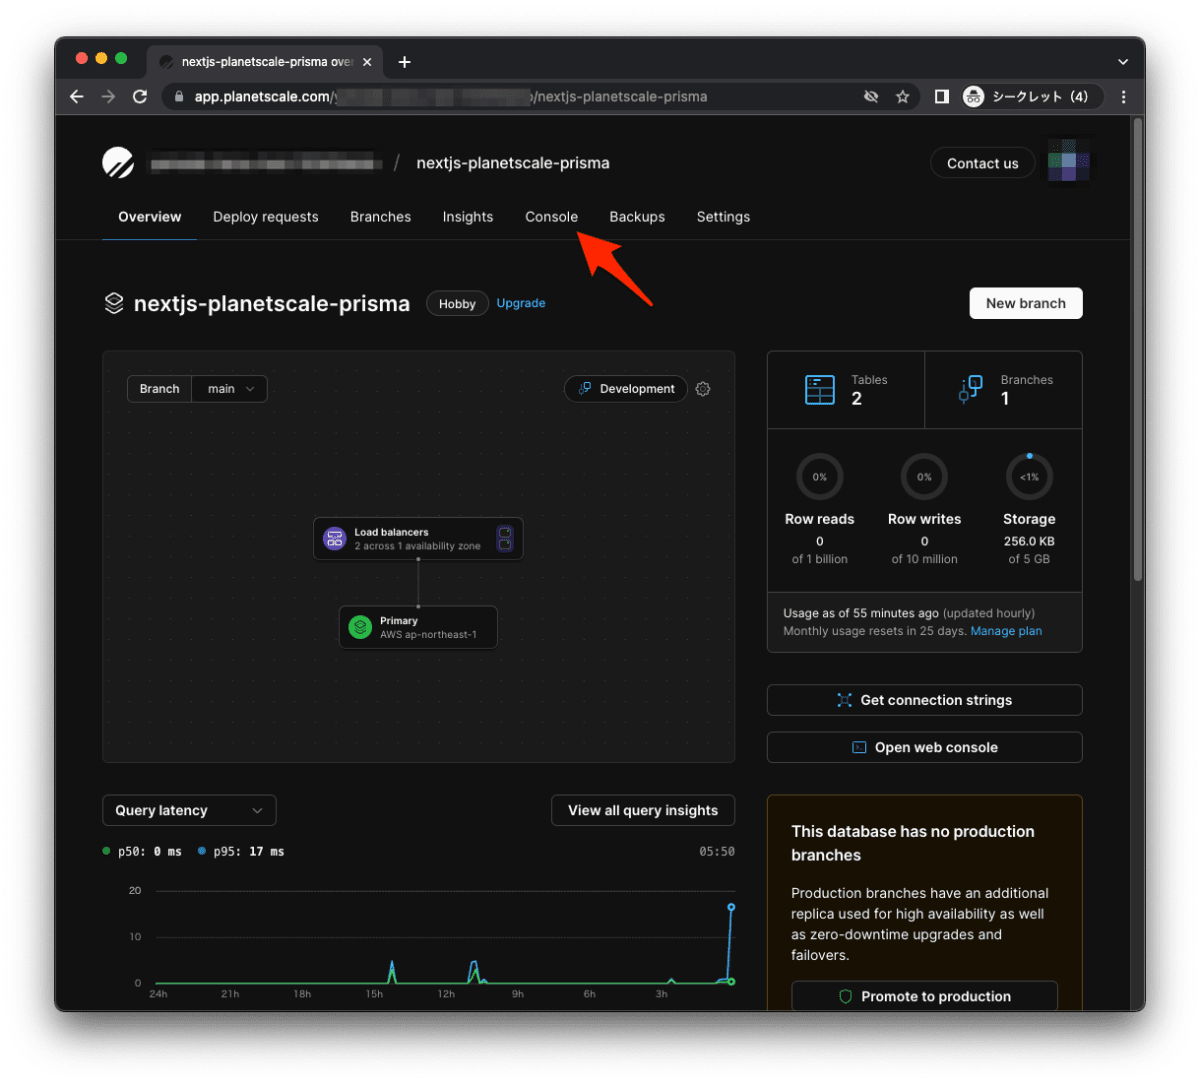Bookmark this page with the star

tap(902, 97)
